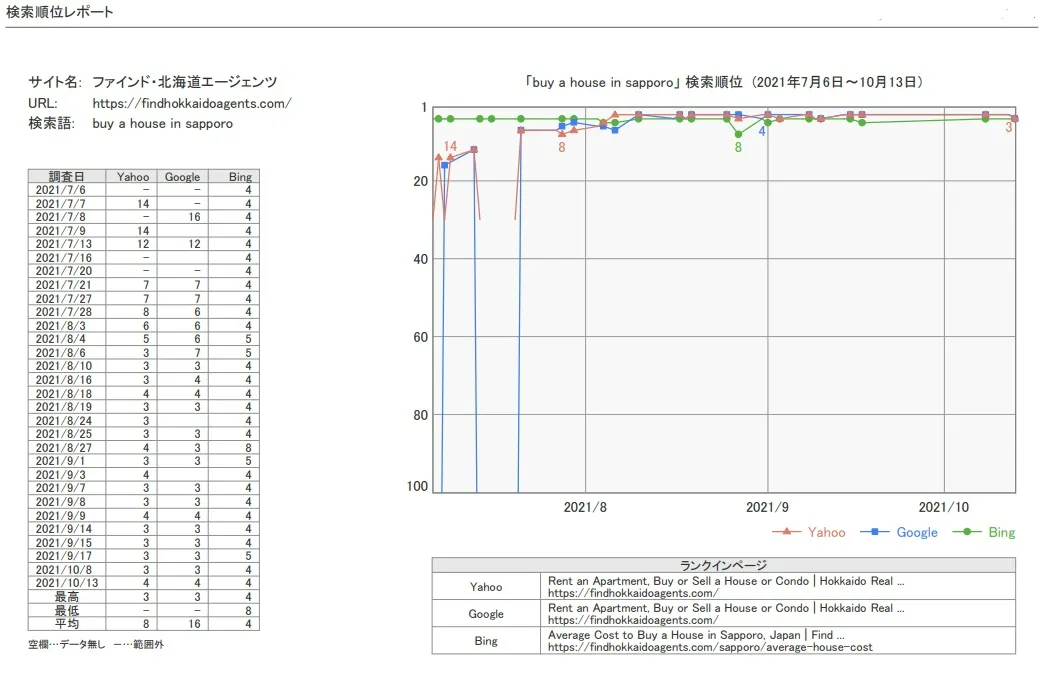The image size is (1051, 679).
Task: Click the y-axis label 100
Action: pyautogui.click(x=417, y=486)
